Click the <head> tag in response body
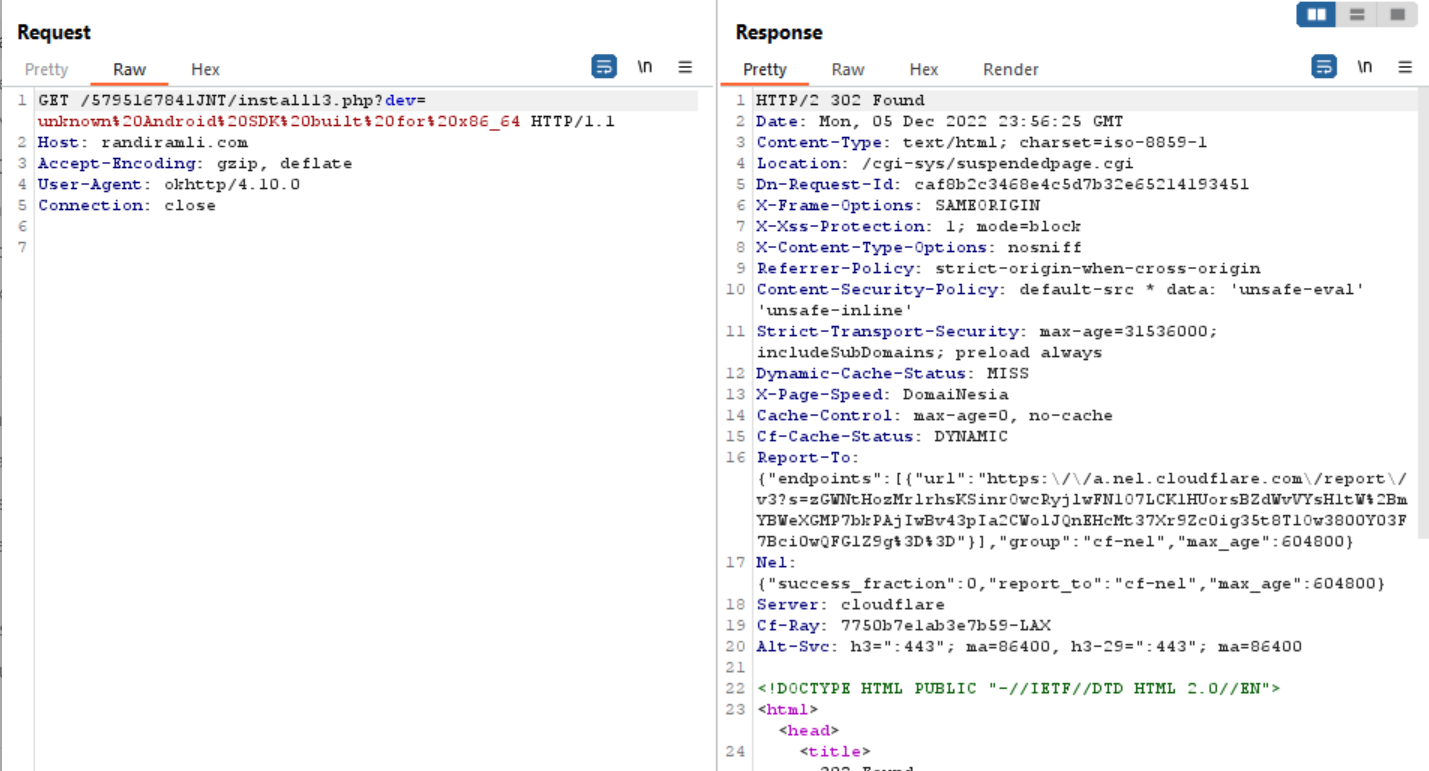The height and width of the screenshot is (771, 1429). tap(808, 730)
